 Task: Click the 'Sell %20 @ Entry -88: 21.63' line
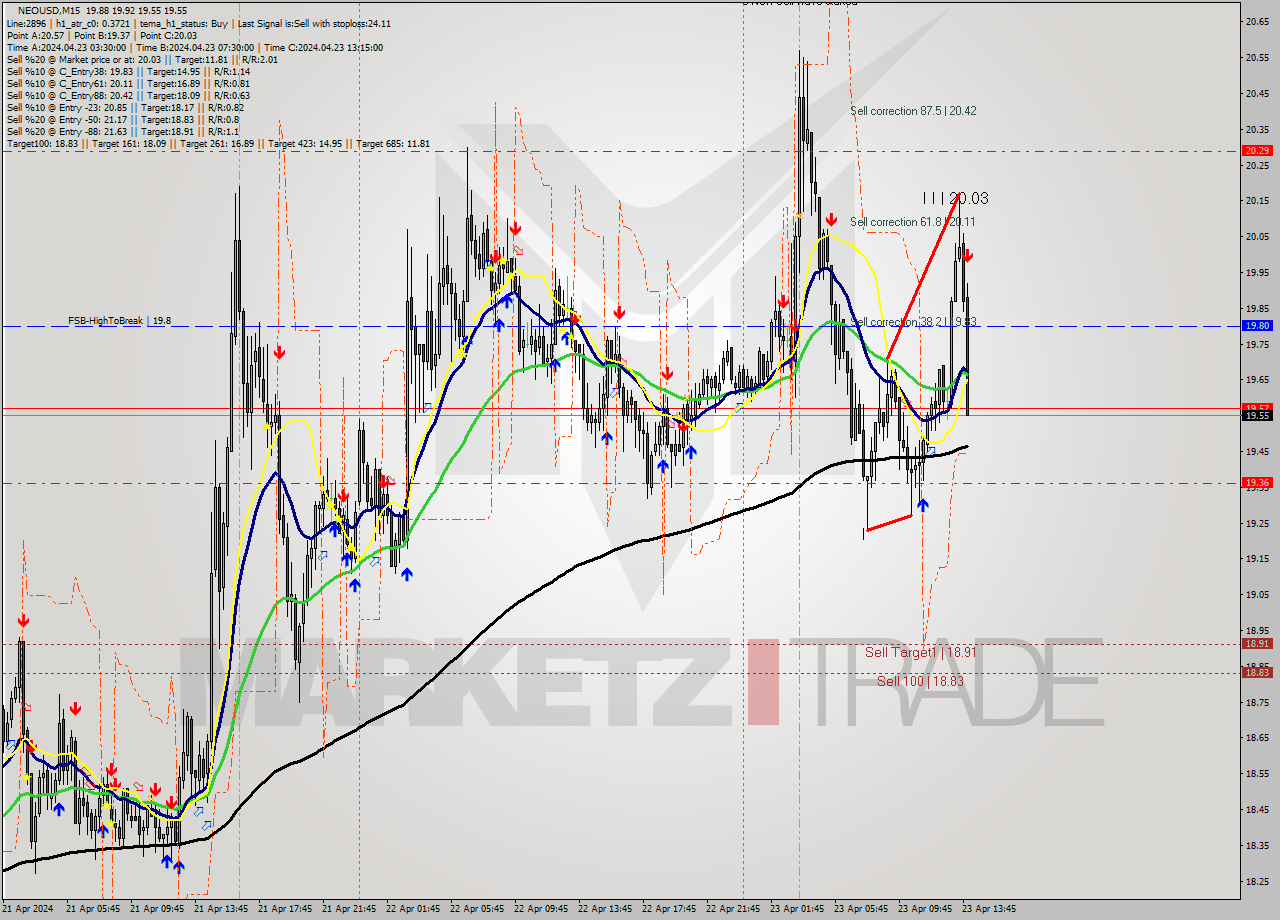click(x=122, y=131)
